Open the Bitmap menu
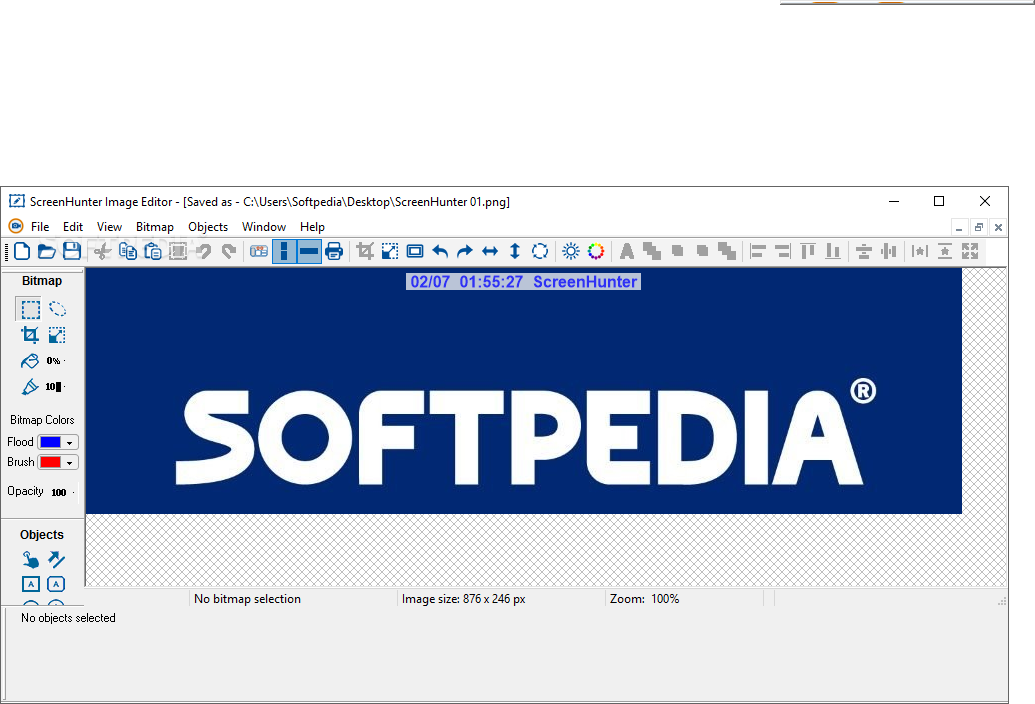 [154, 227]
